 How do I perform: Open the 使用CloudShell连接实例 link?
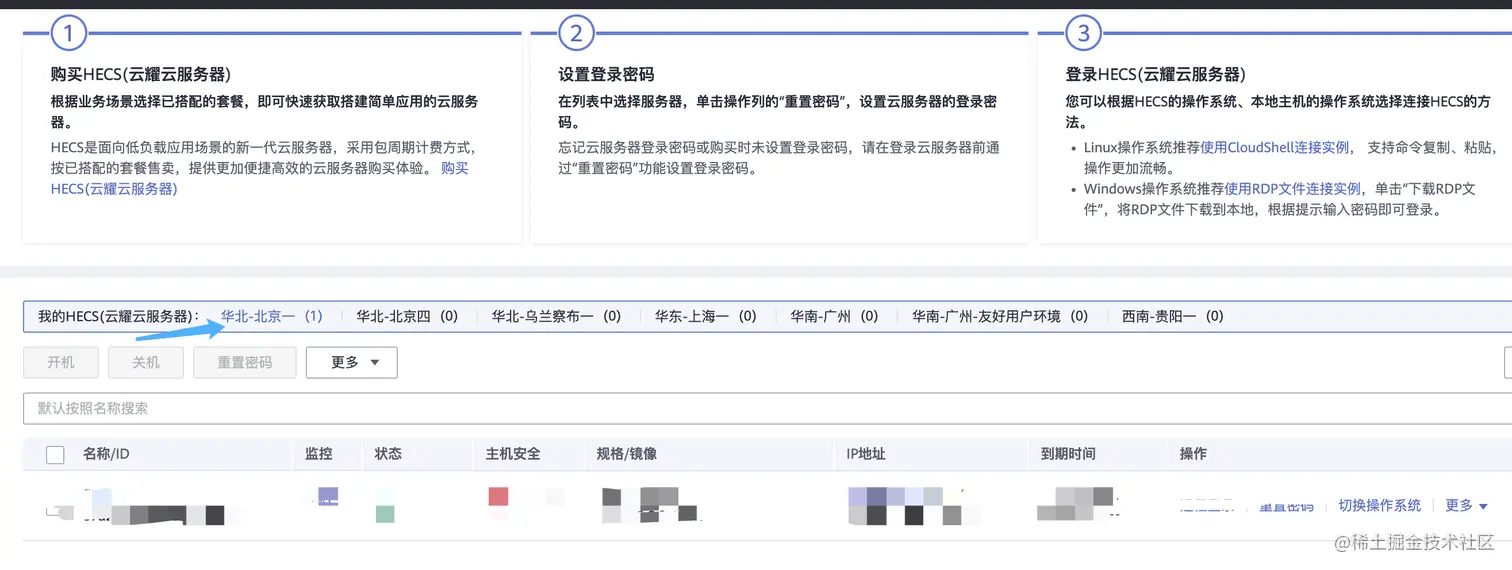point(1274,148)
